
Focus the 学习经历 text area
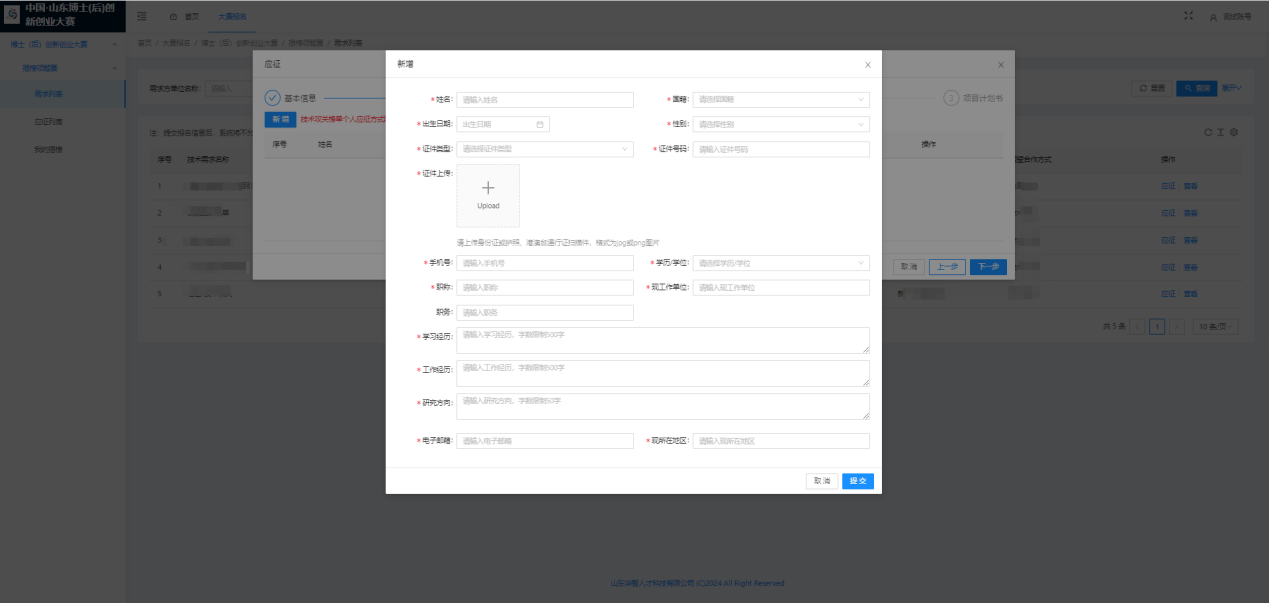pyautogui.click(x=662, y=340)
